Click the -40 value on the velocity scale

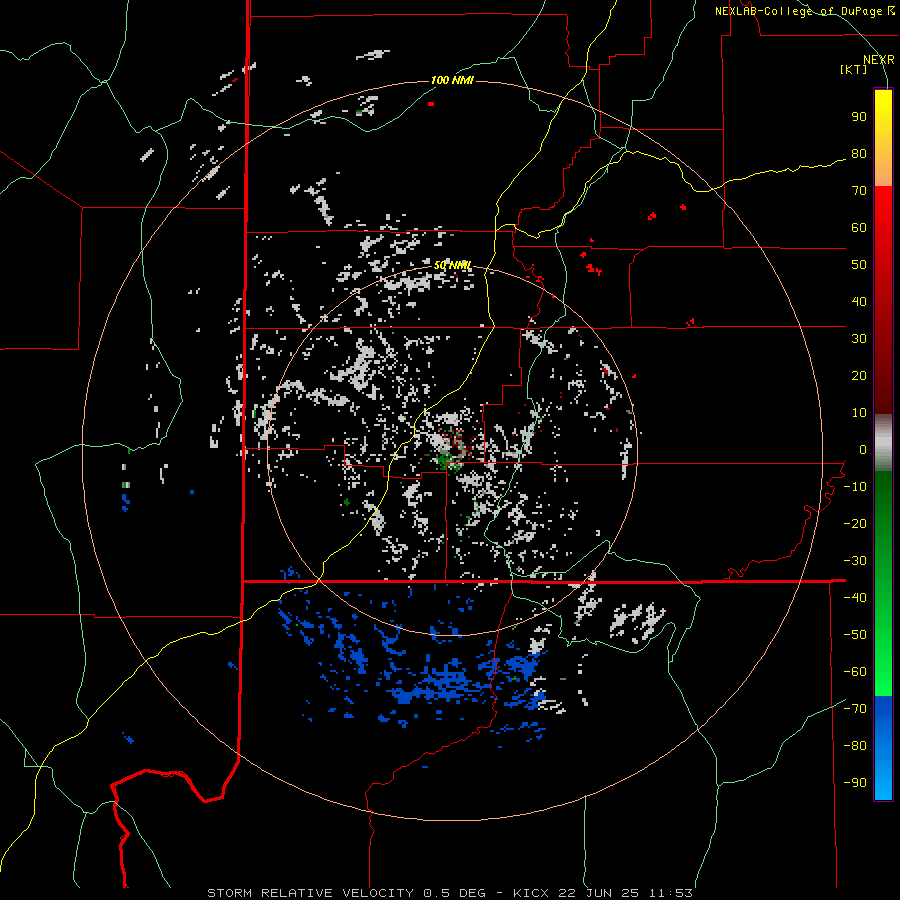click(x=855, y=598)
